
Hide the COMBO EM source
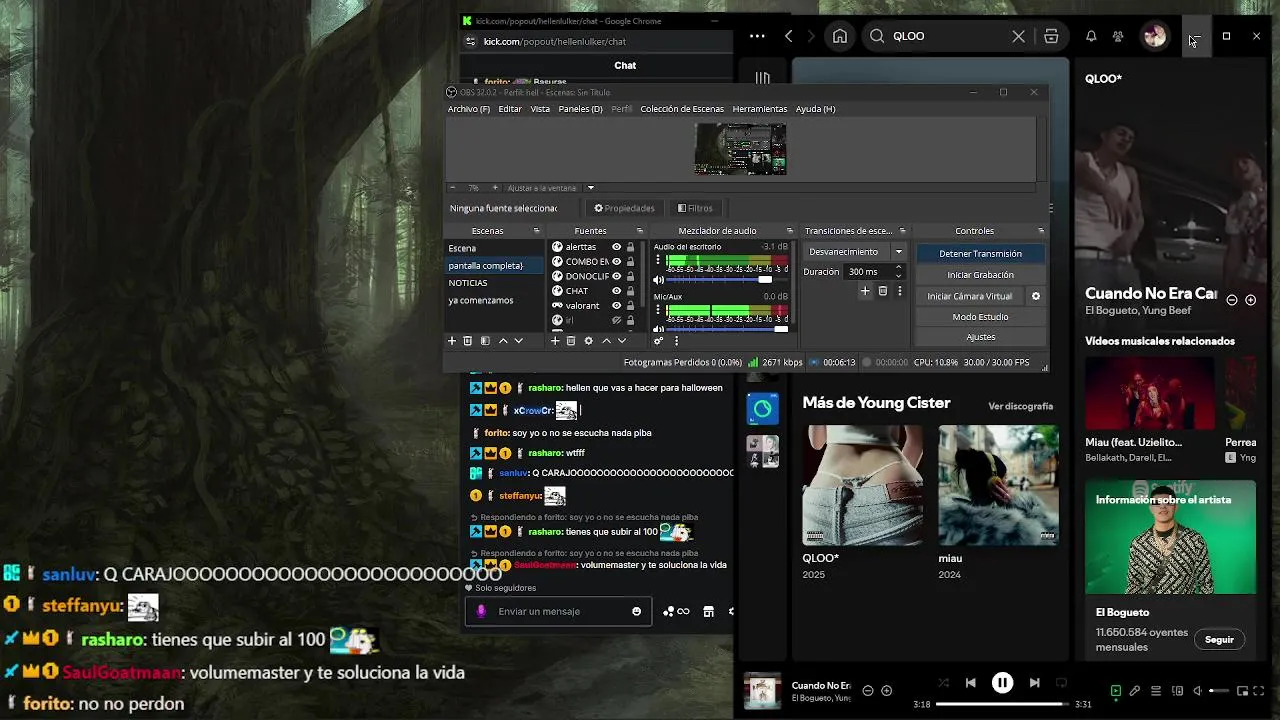pyautogui.click(x=616, y=262)
